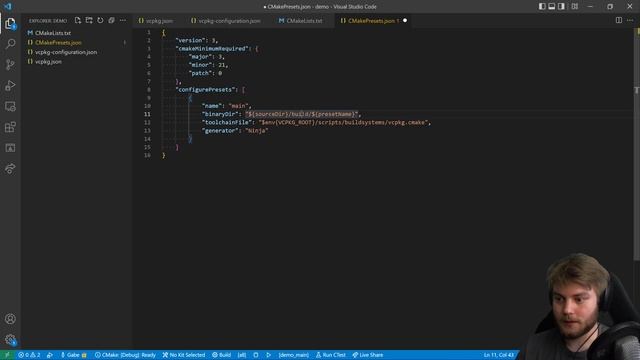Screen dimensions: 640x360
Task: Click the editor vertical scrollbar
Action: click(637, 143)
